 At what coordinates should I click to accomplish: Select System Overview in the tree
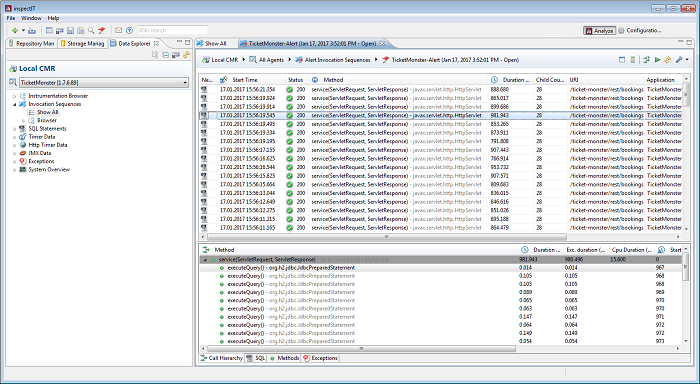(49, 169)
